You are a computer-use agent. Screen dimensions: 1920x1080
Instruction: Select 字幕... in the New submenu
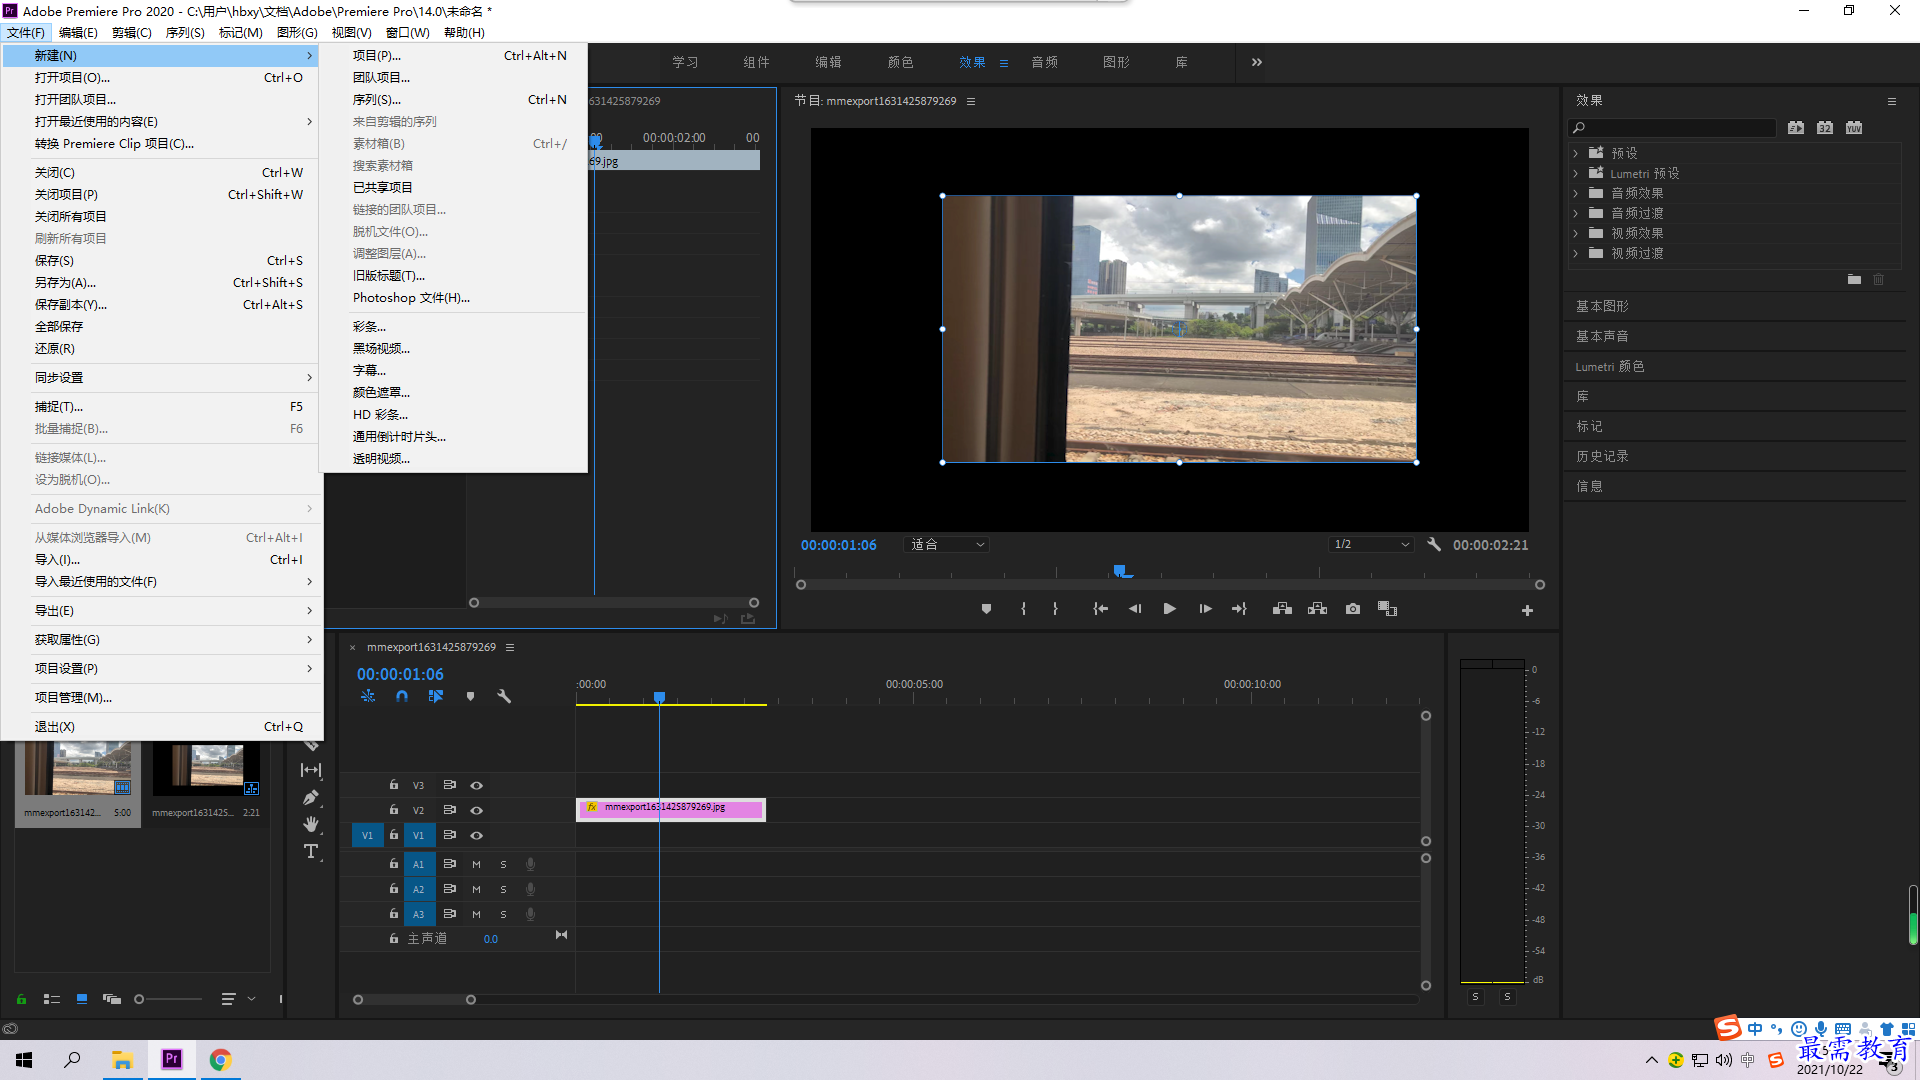point(452,370)
